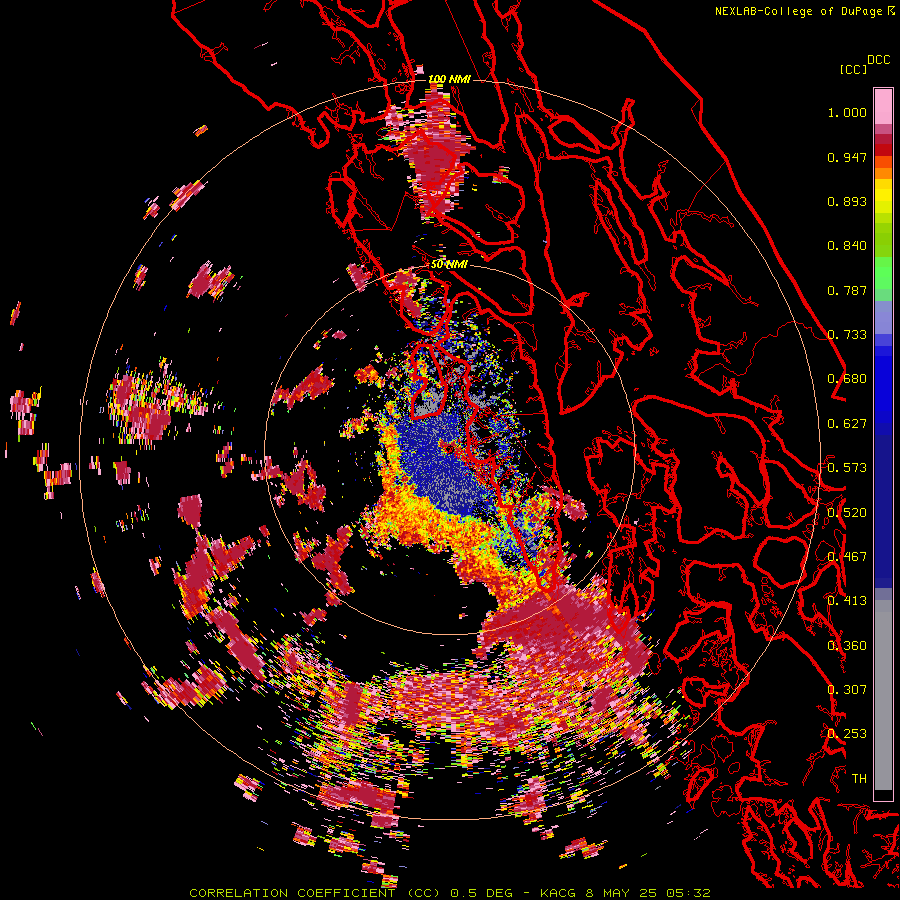Click the 0.893 scale value
Image resolution: width=900 pixels, height=900 pixels.
click(x=847, y=201)
